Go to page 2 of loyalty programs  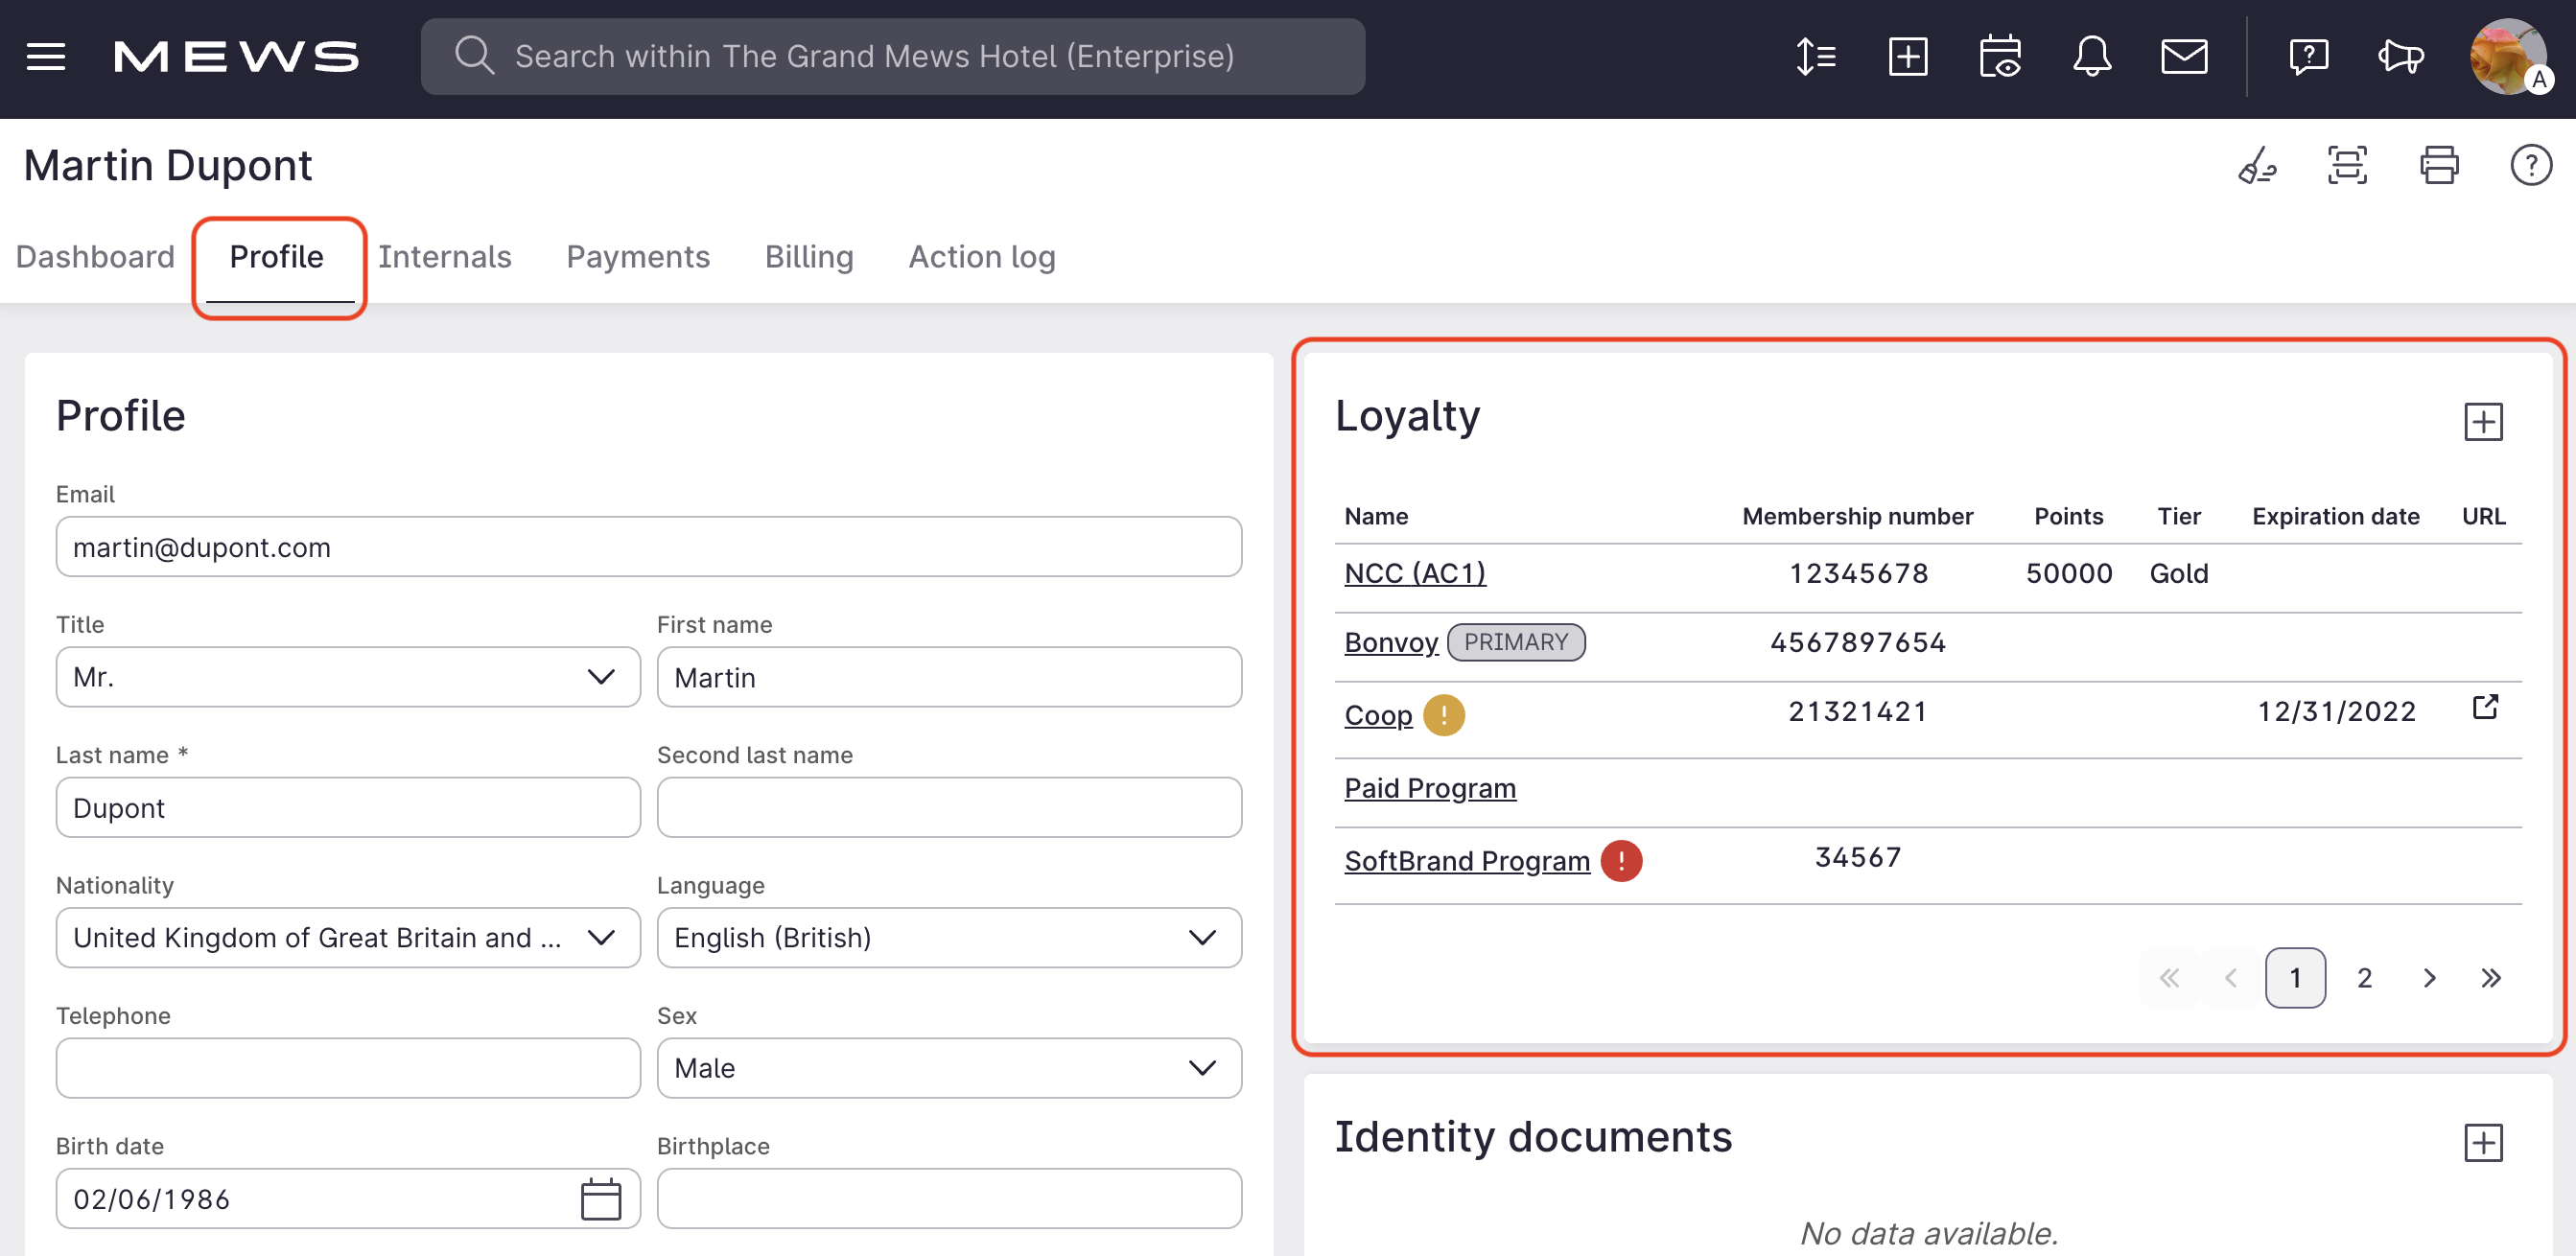coord(2364,977)
